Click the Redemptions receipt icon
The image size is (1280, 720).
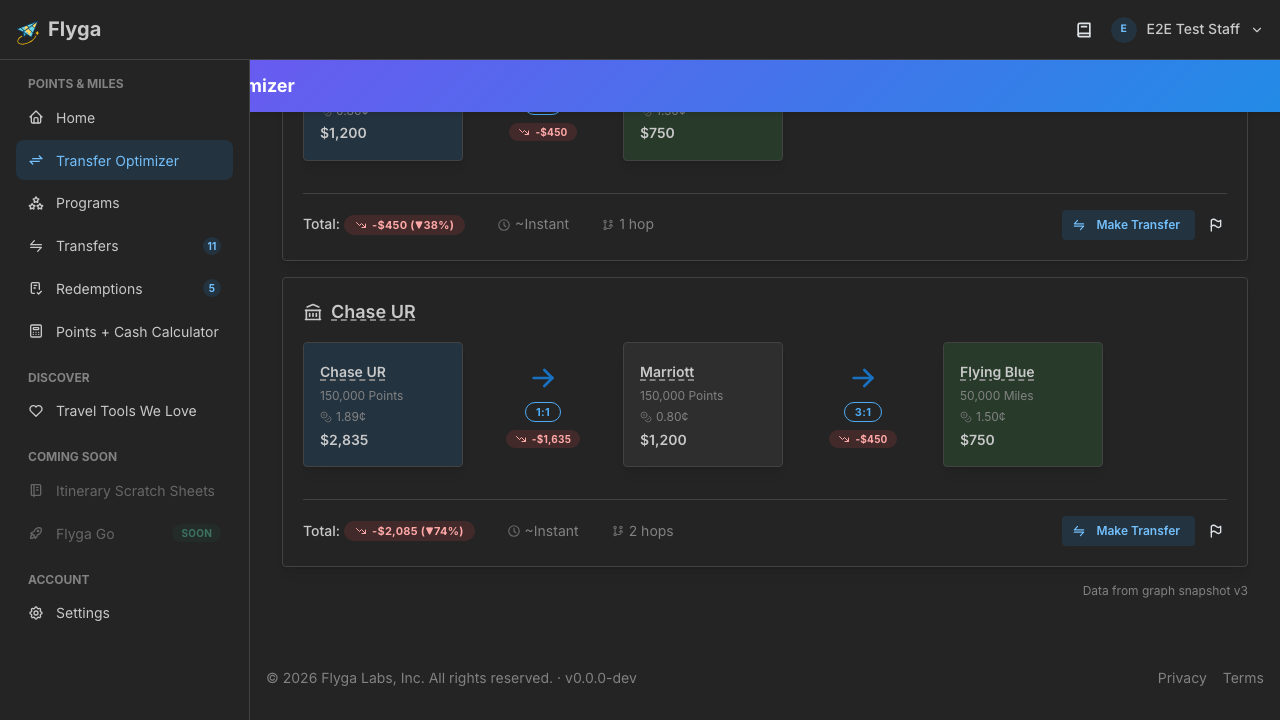click(36, 289)
